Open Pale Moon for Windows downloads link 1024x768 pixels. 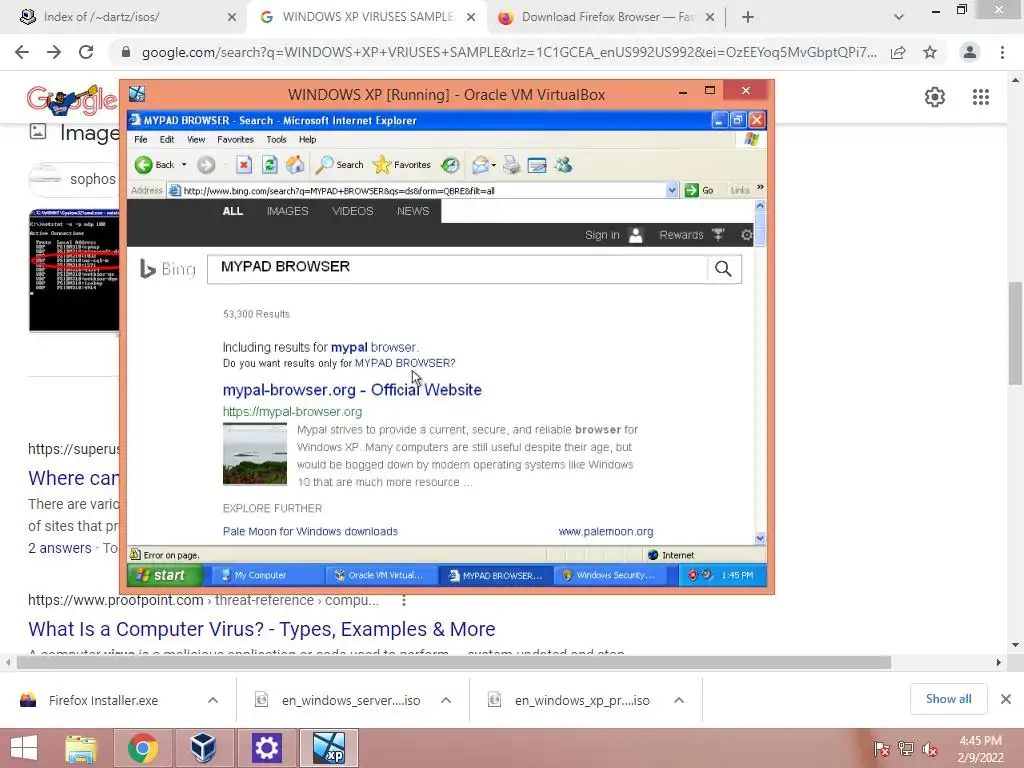[310, 532]
